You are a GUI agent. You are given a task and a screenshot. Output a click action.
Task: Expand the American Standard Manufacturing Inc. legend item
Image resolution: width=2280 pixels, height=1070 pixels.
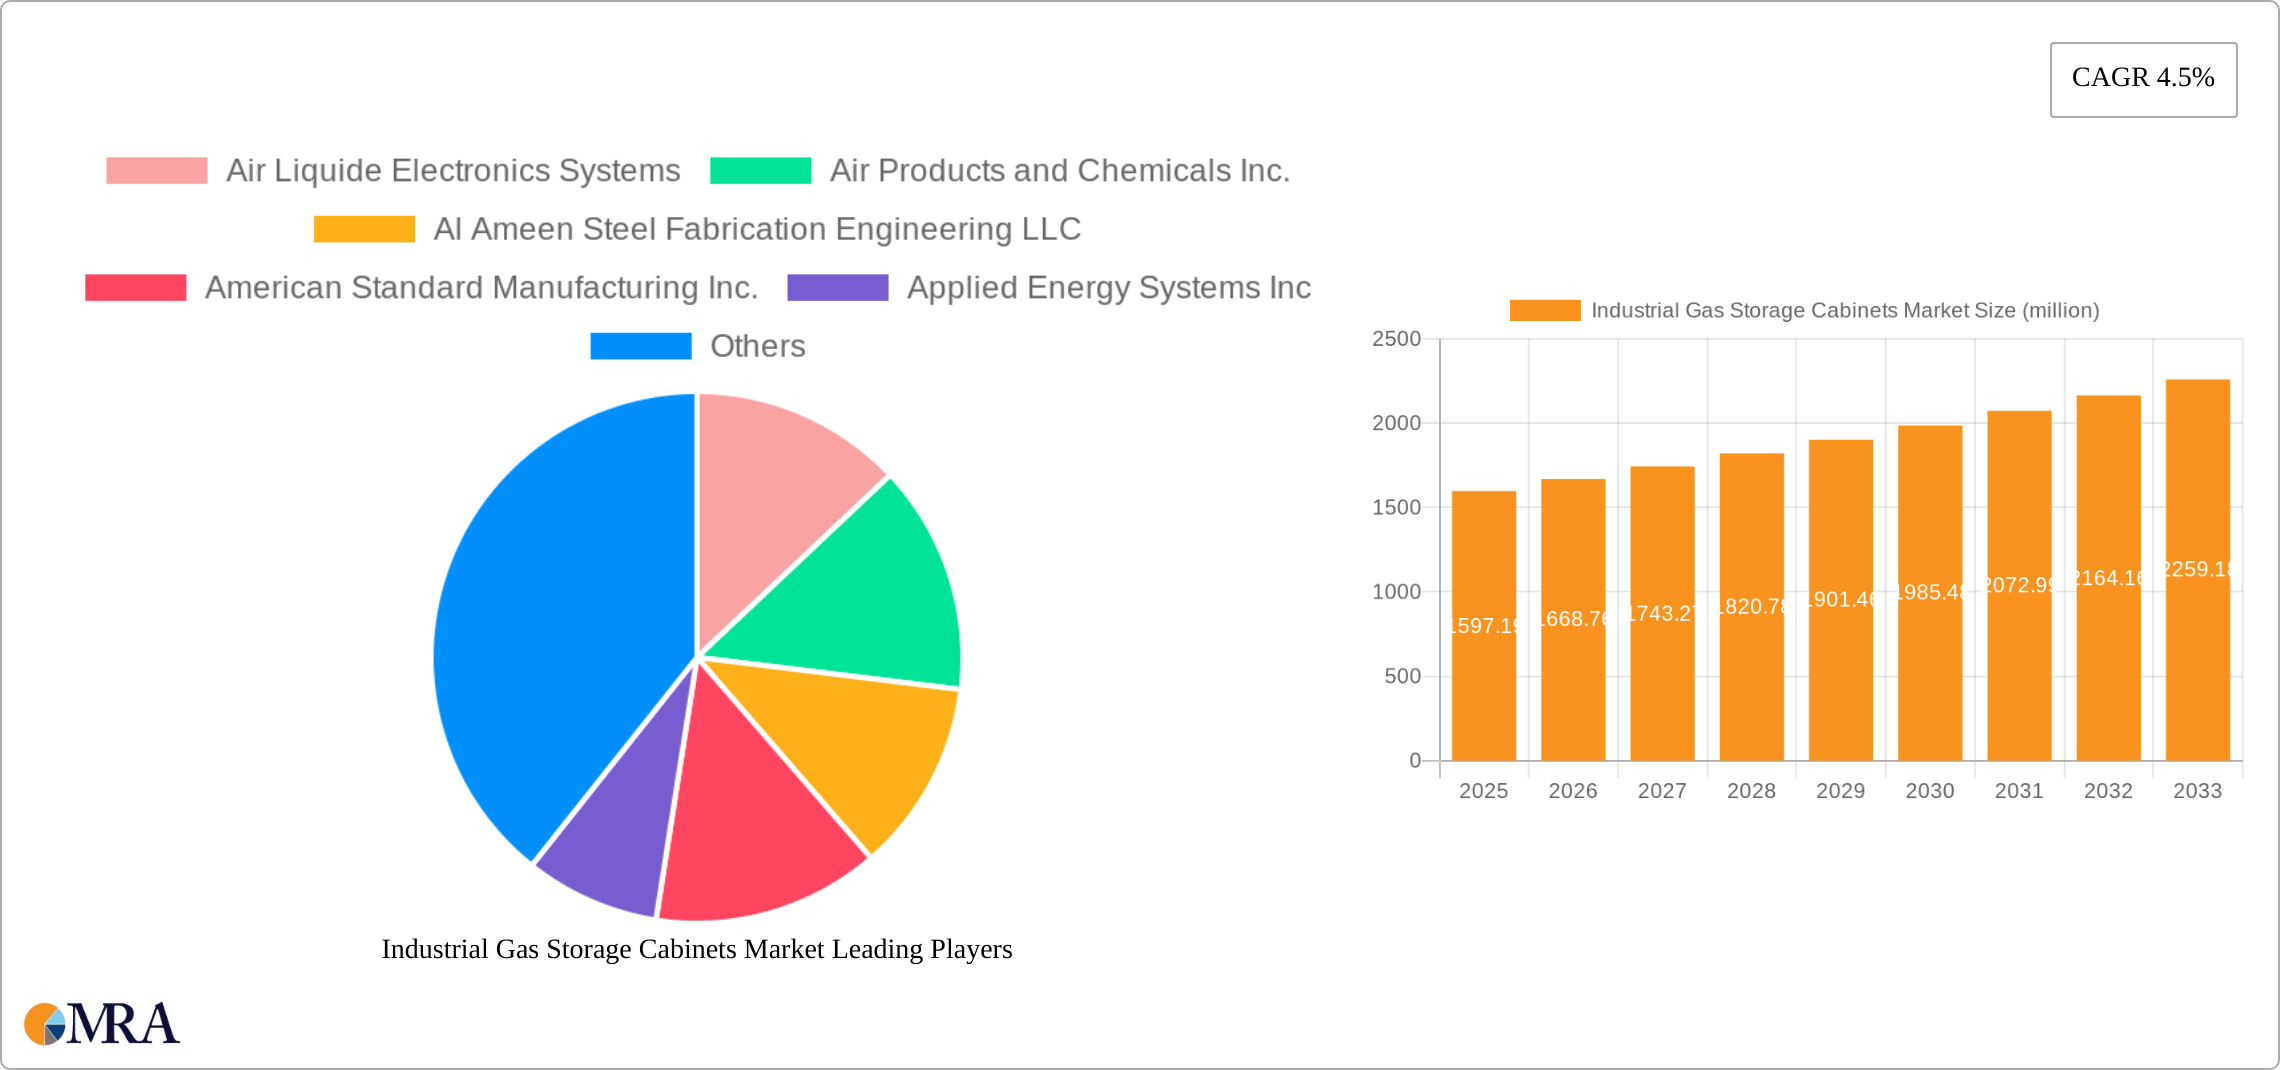tap(483, 288)
